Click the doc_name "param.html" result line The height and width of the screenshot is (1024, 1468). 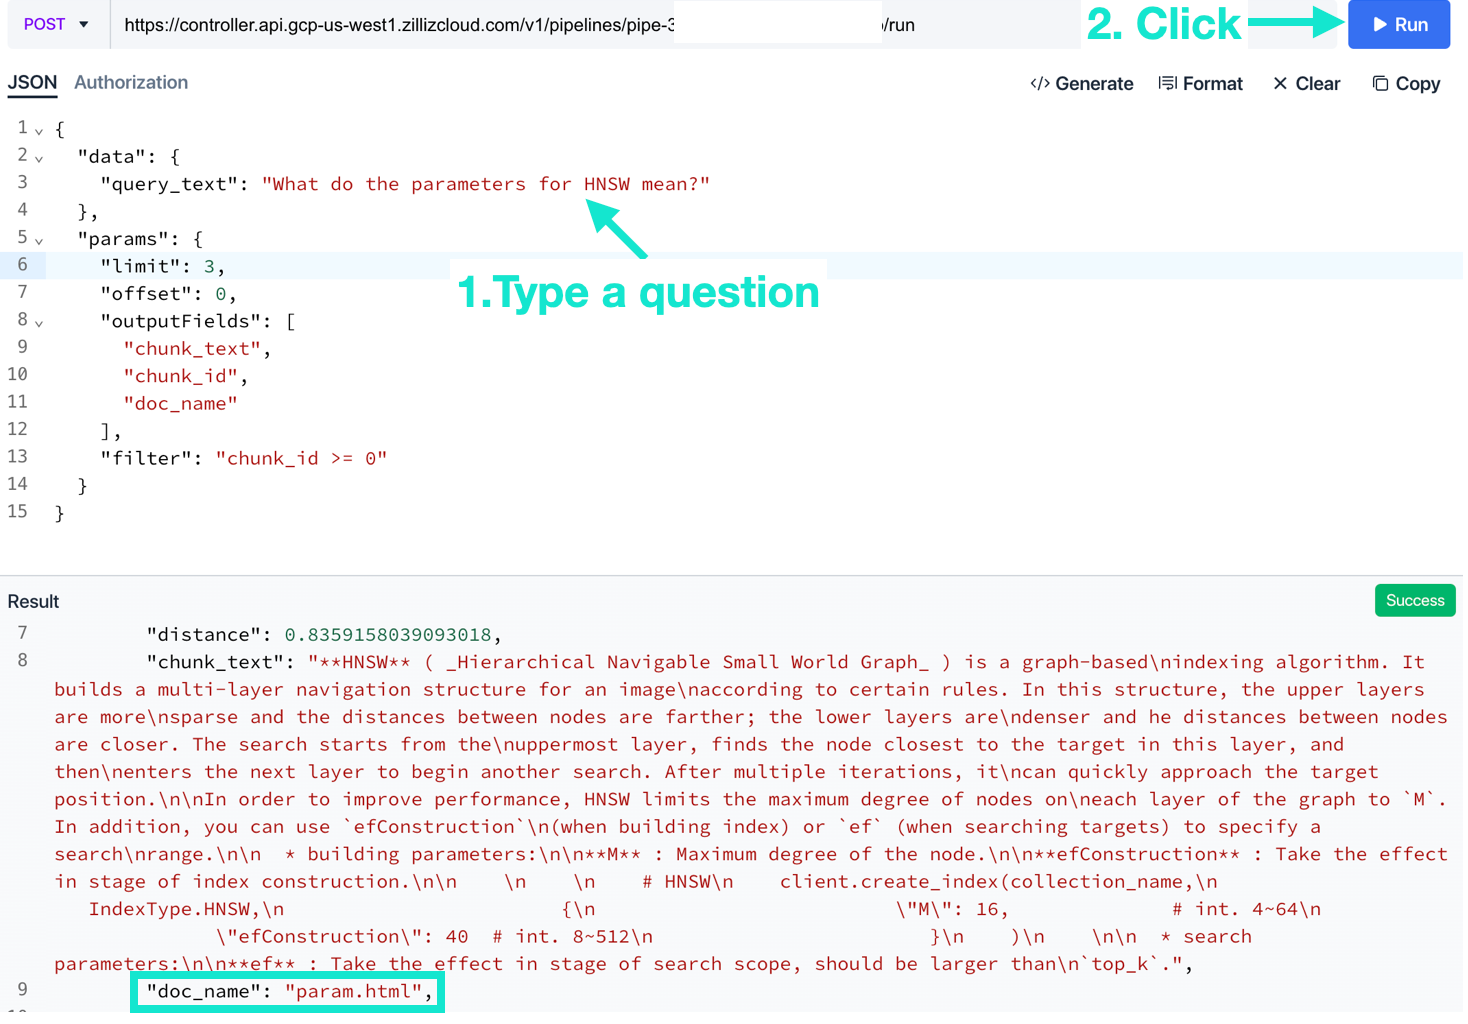(289, 993)
